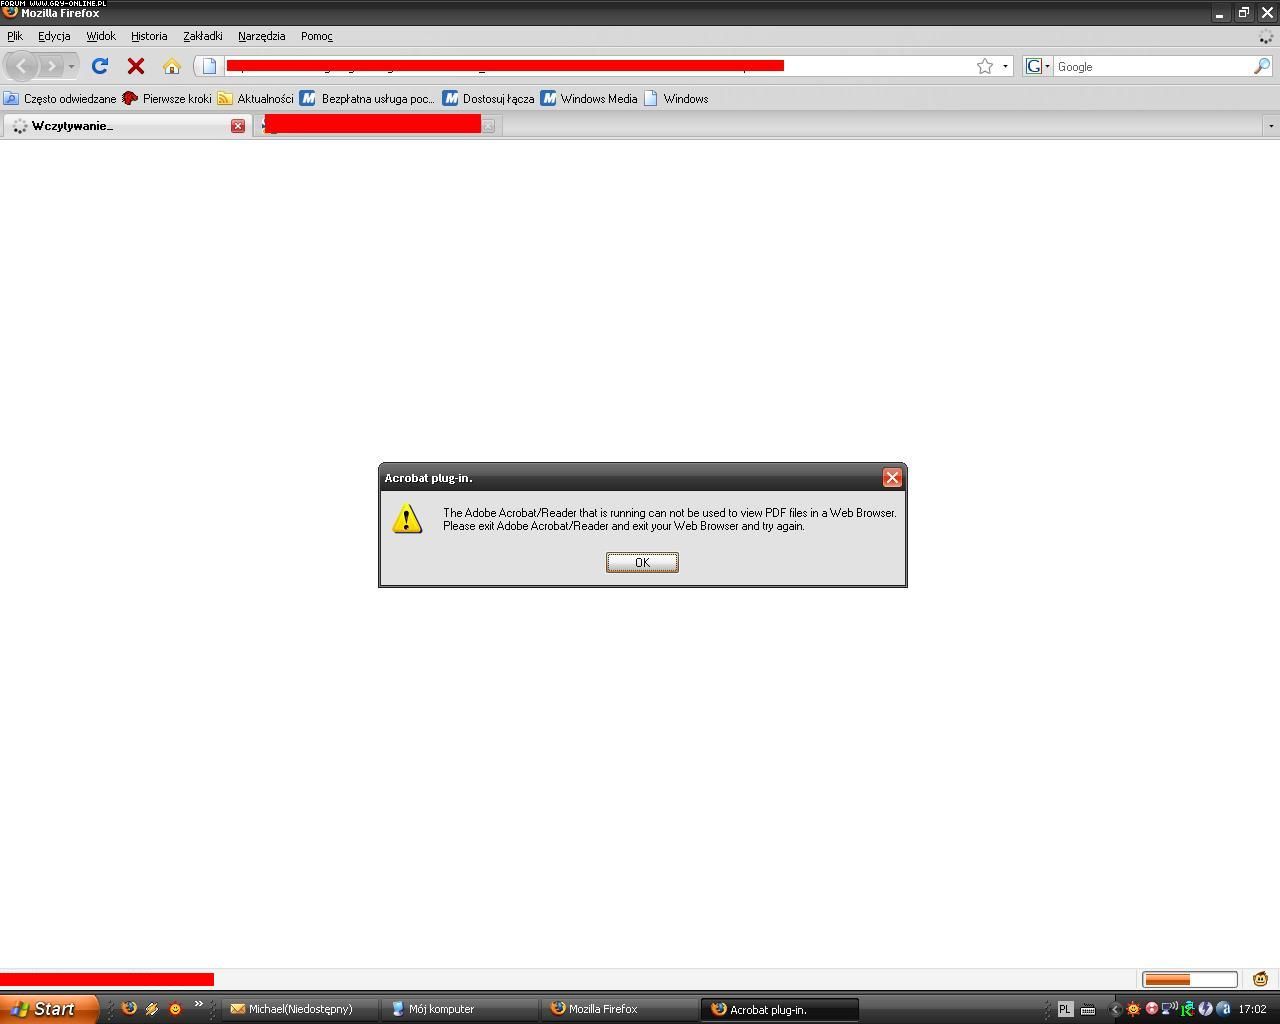Close the Acrobat plug-in dialog
Viewport: 1280px width, 1024px height.
[893, 478]
